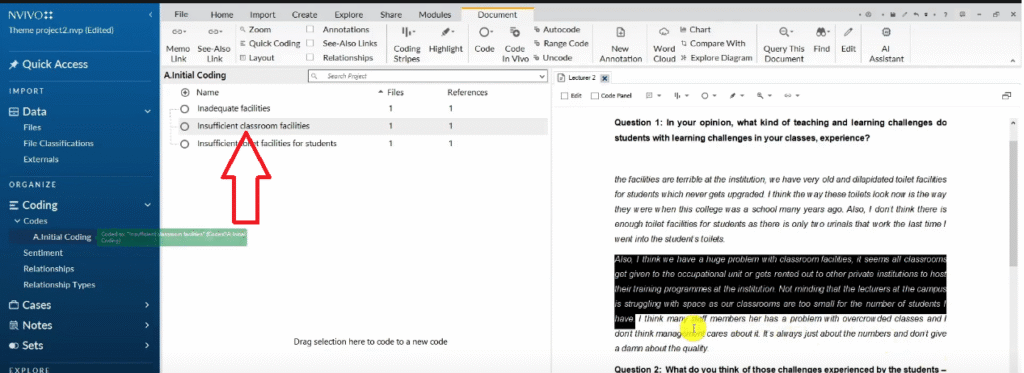Switch to the Share ribbon tab
Screen dimensions: 1024x373
coord(391,14)
